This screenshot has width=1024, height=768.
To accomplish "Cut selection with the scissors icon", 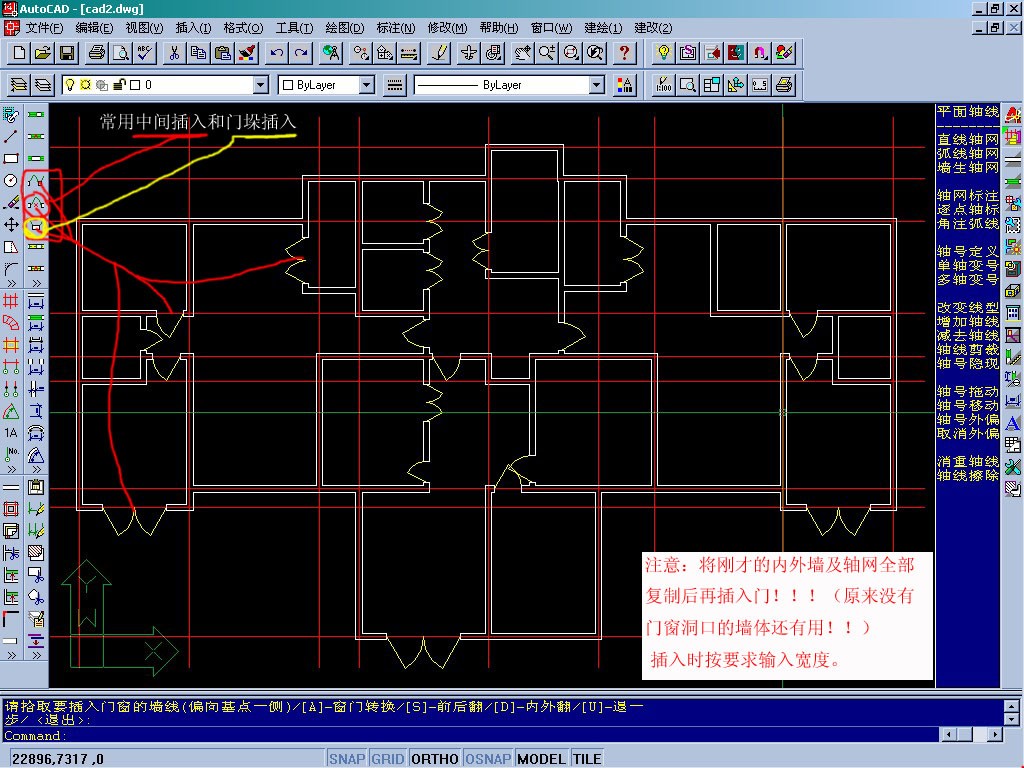I will [x=174, y=53].
